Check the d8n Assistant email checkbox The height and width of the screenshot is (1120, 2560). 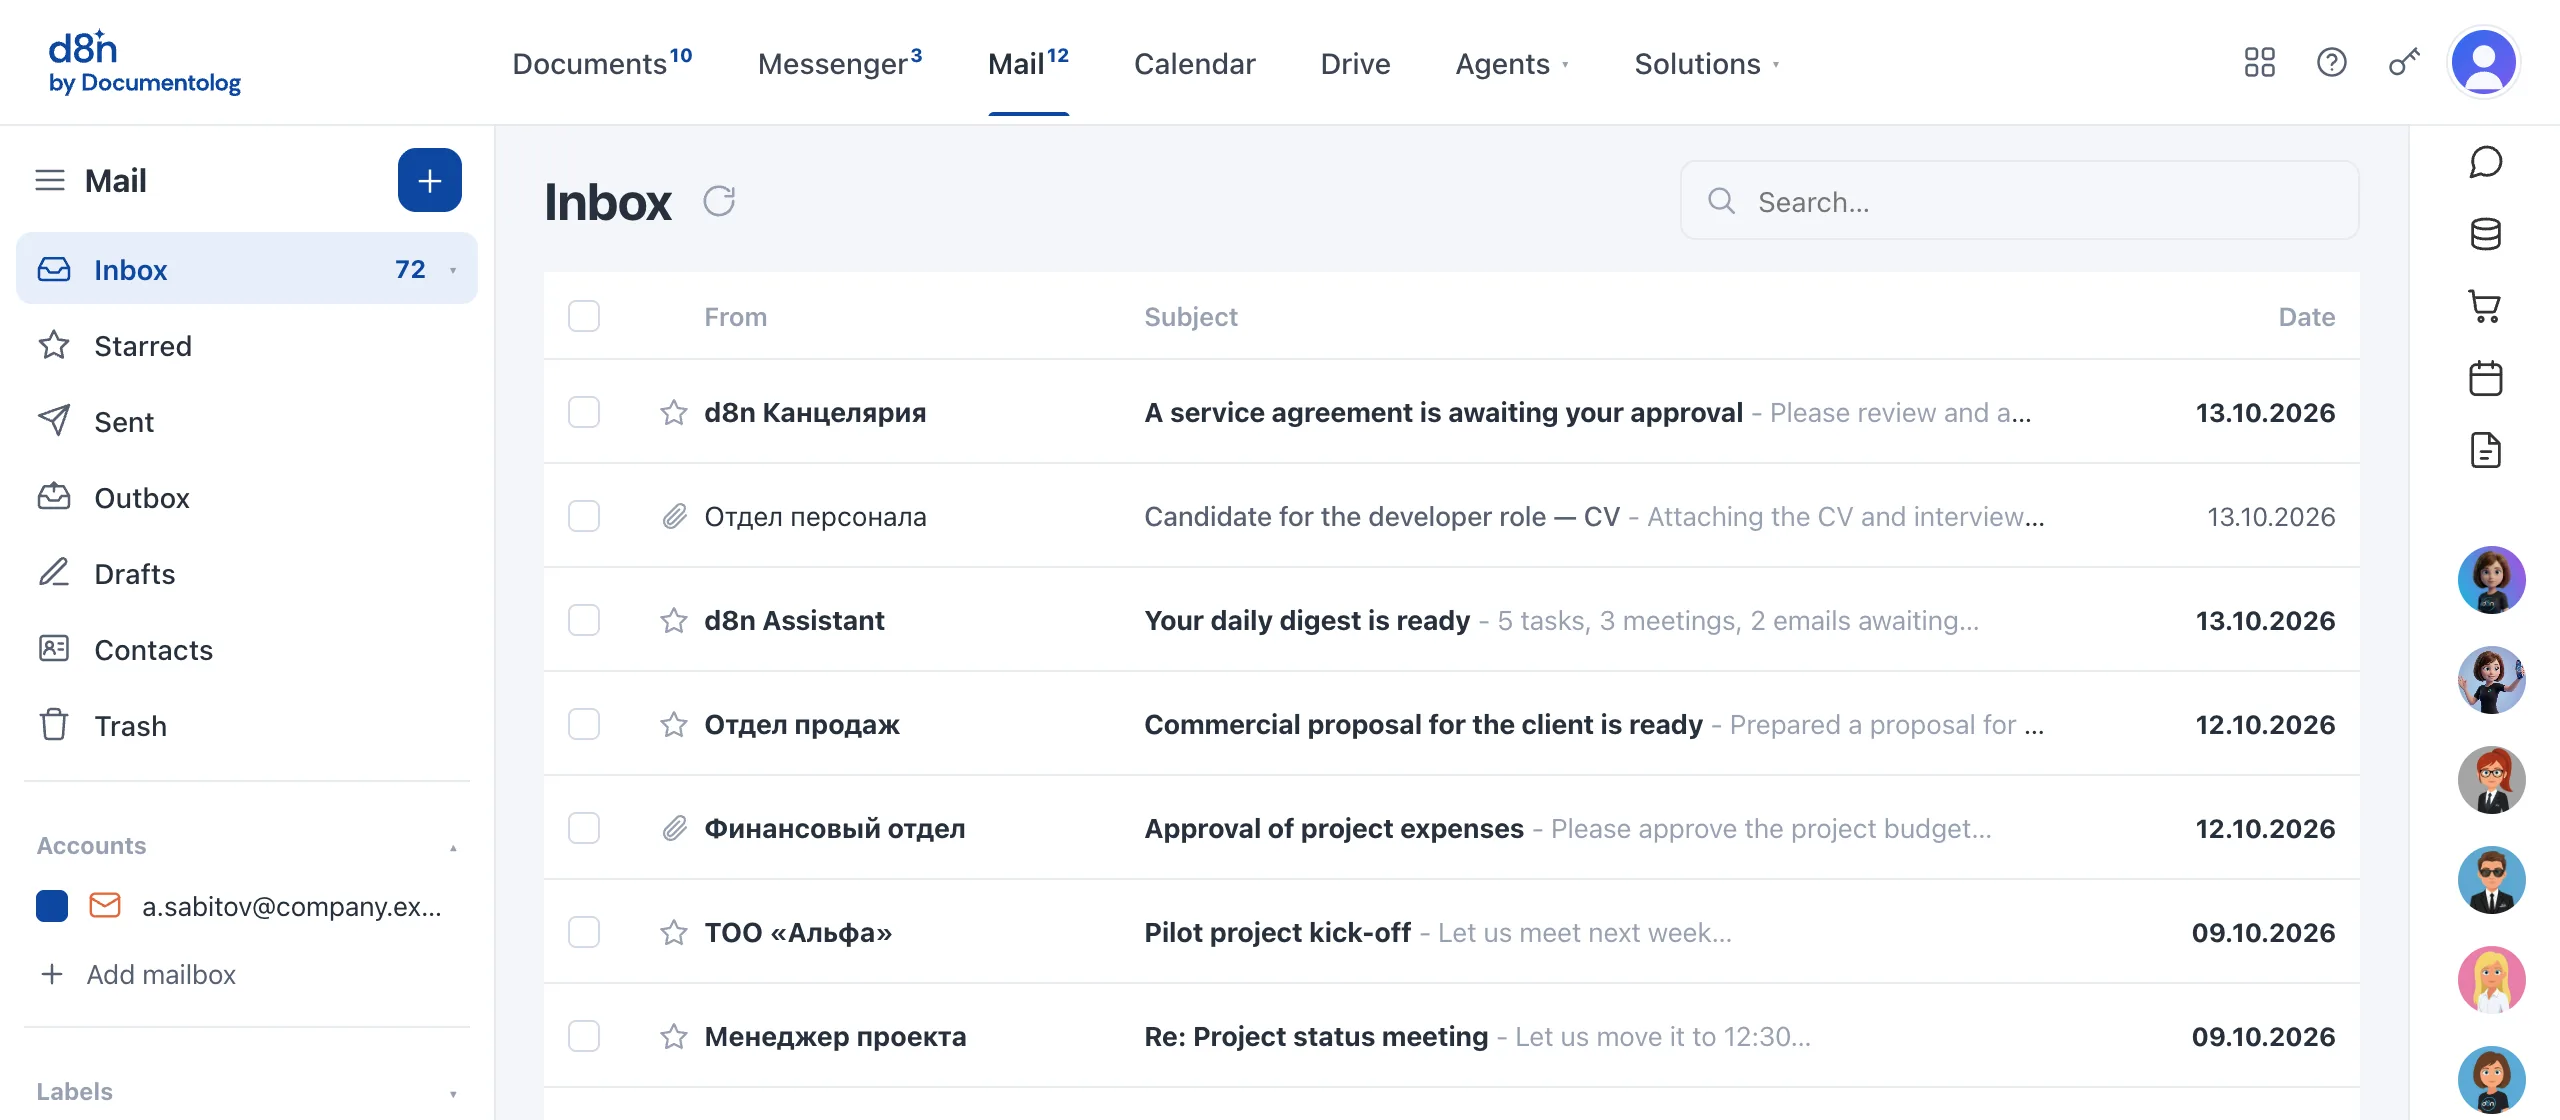point(584,620)
